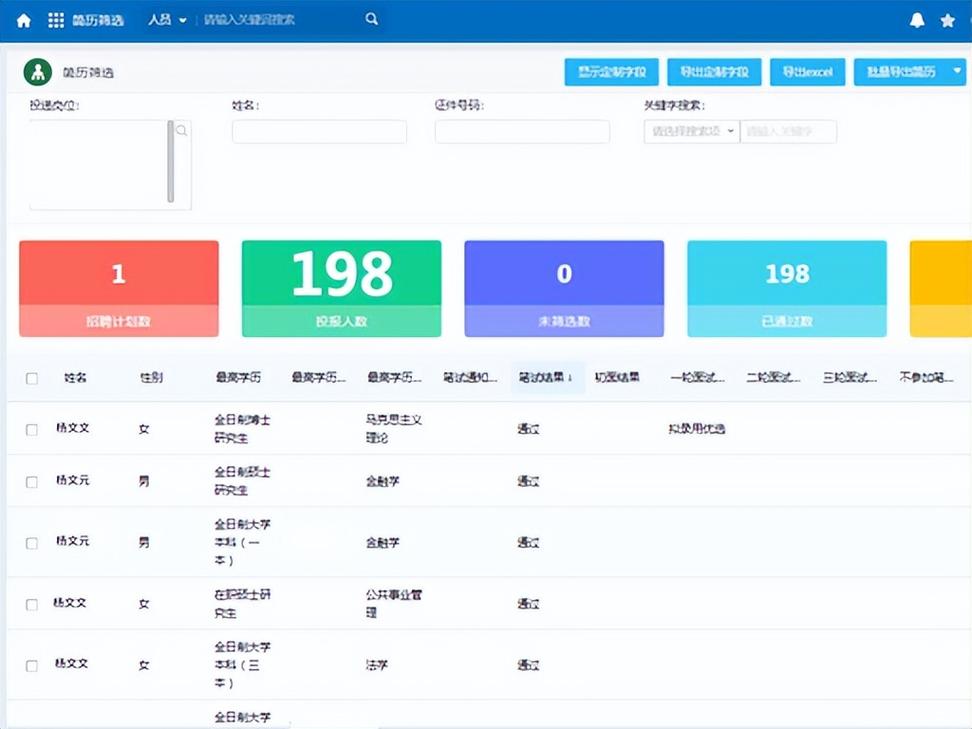
Task: Click the 在职硕士研究生 cell
Action: [242, 603]
